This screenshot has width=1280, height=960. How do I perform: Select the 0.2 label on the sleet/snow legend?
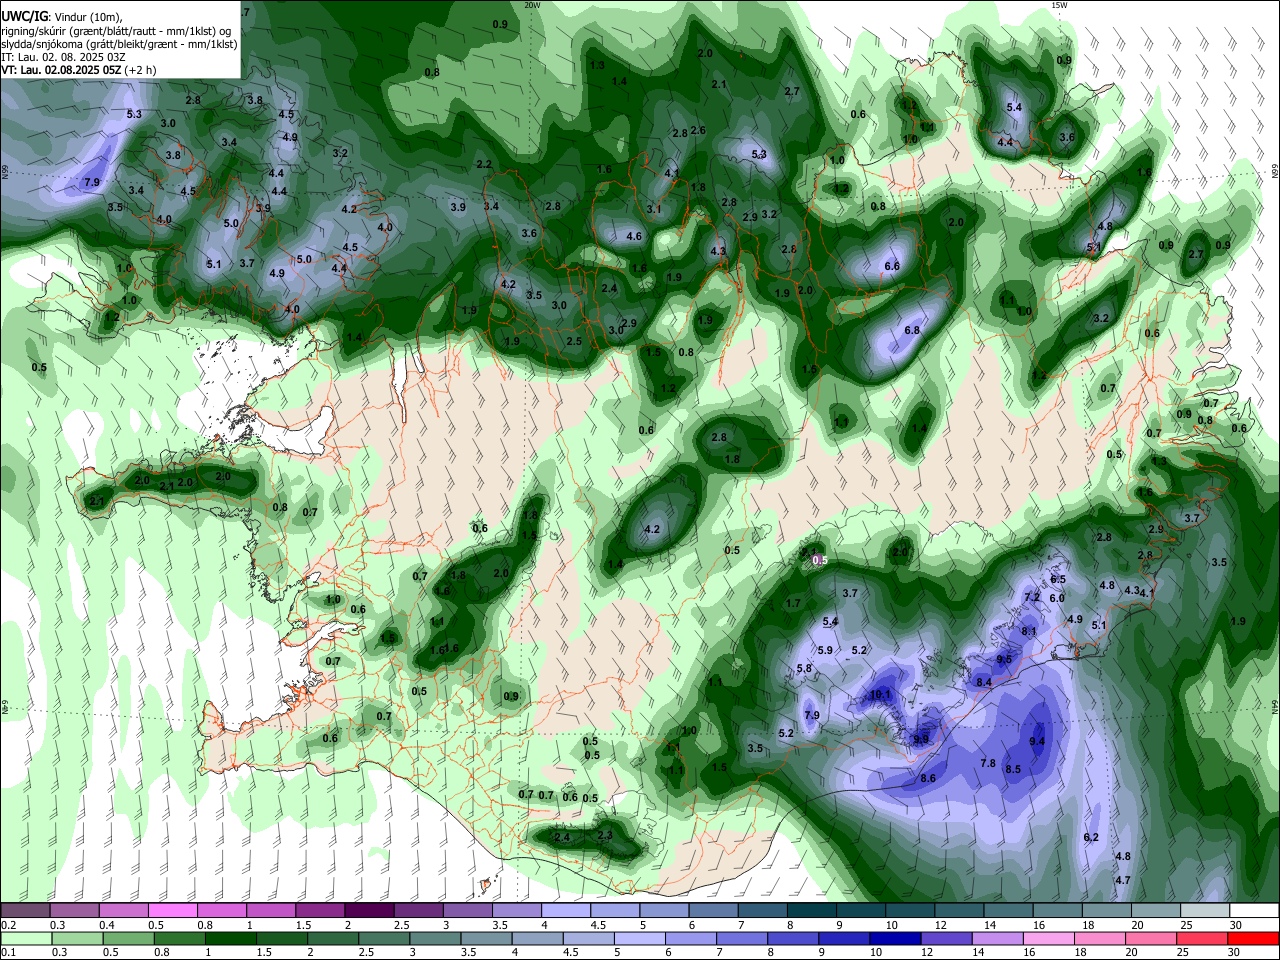click(9, 925)
